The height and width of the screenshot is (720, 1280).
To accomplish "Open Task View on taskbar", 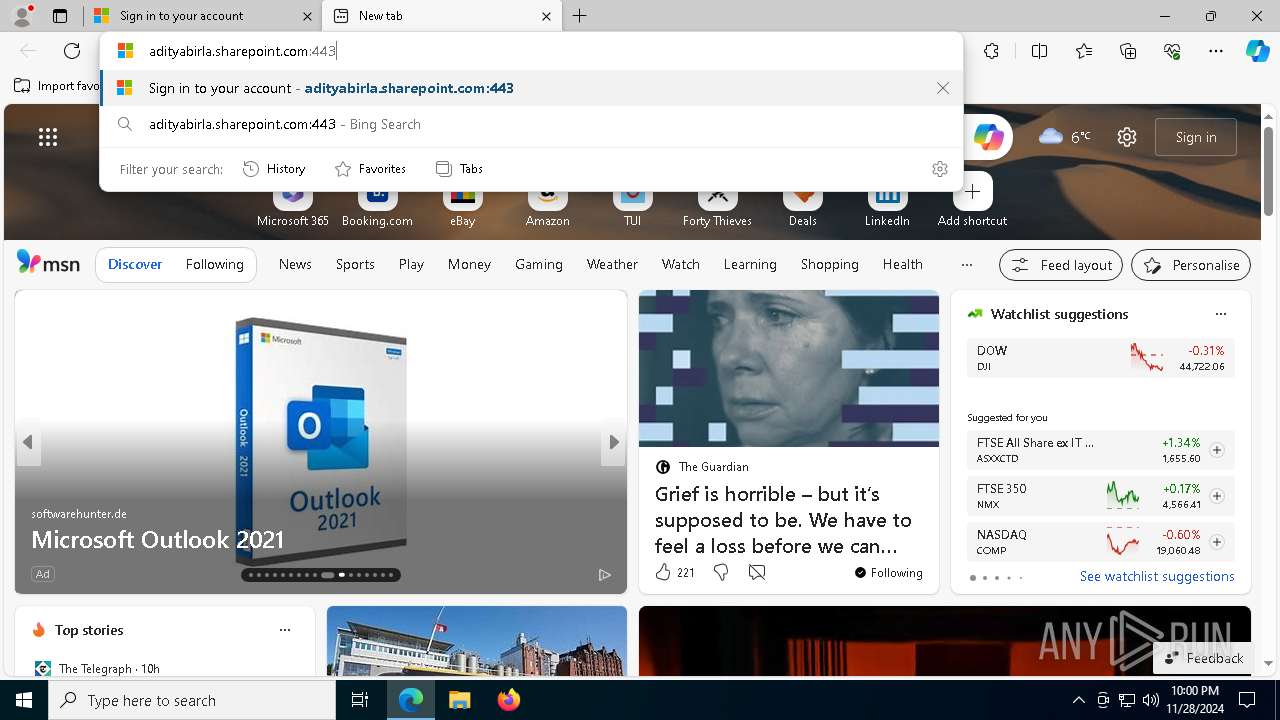I will coord(360,700).
